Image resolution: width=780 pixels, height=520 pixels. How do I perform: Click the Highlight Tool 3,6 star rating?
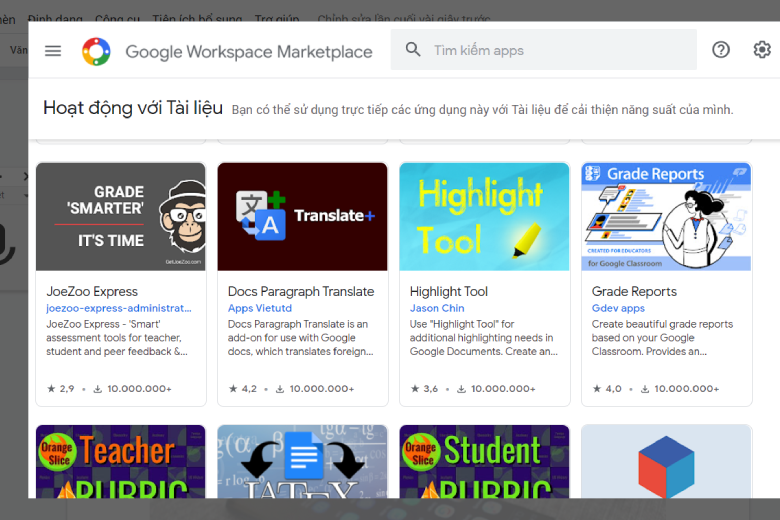click(x=424, y=389)
